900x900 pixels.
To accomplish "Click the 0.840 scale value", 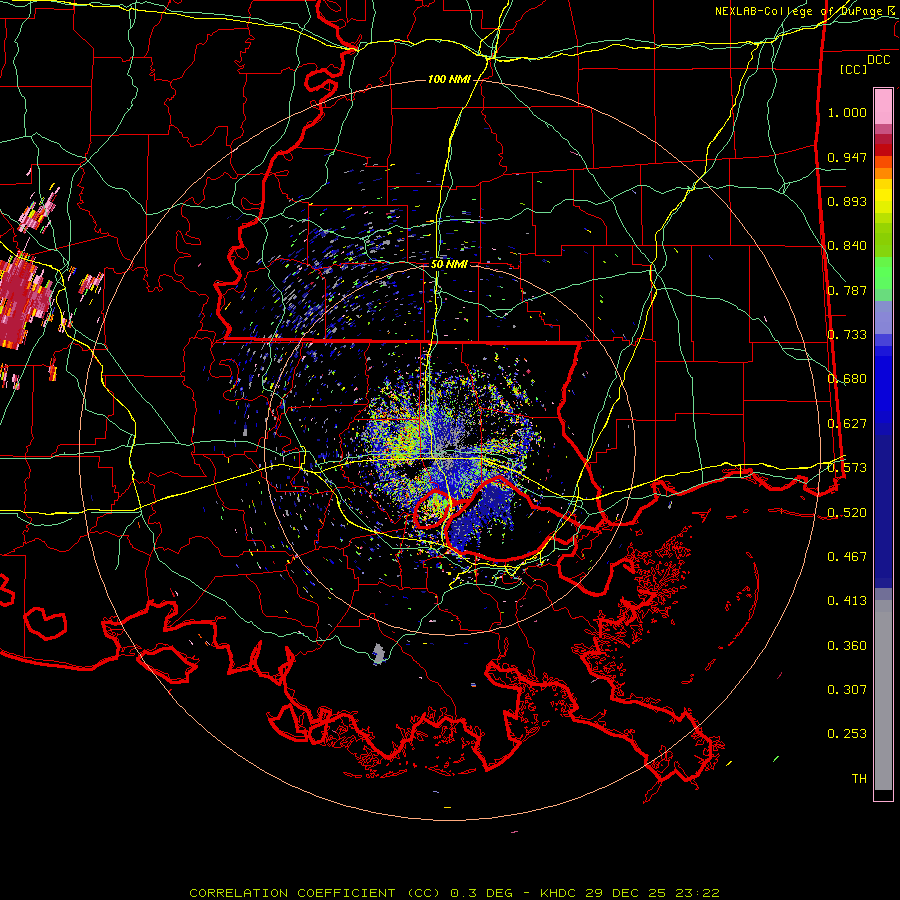I will coord(847,246).
